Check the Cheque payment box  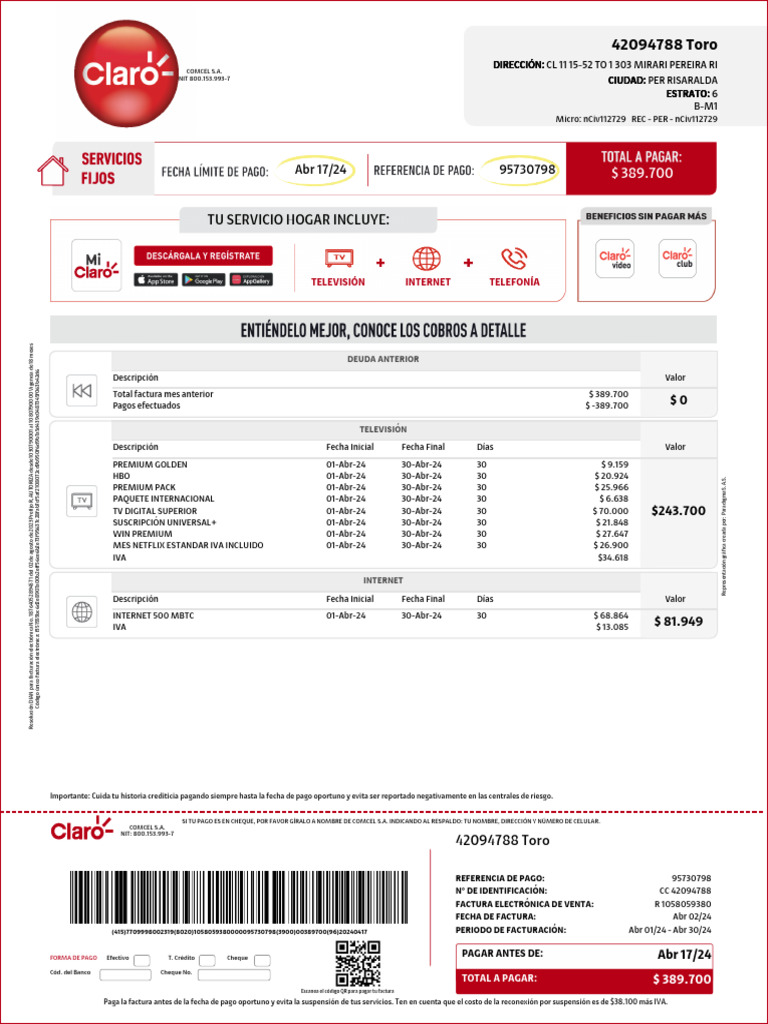[x=263, y=960]
